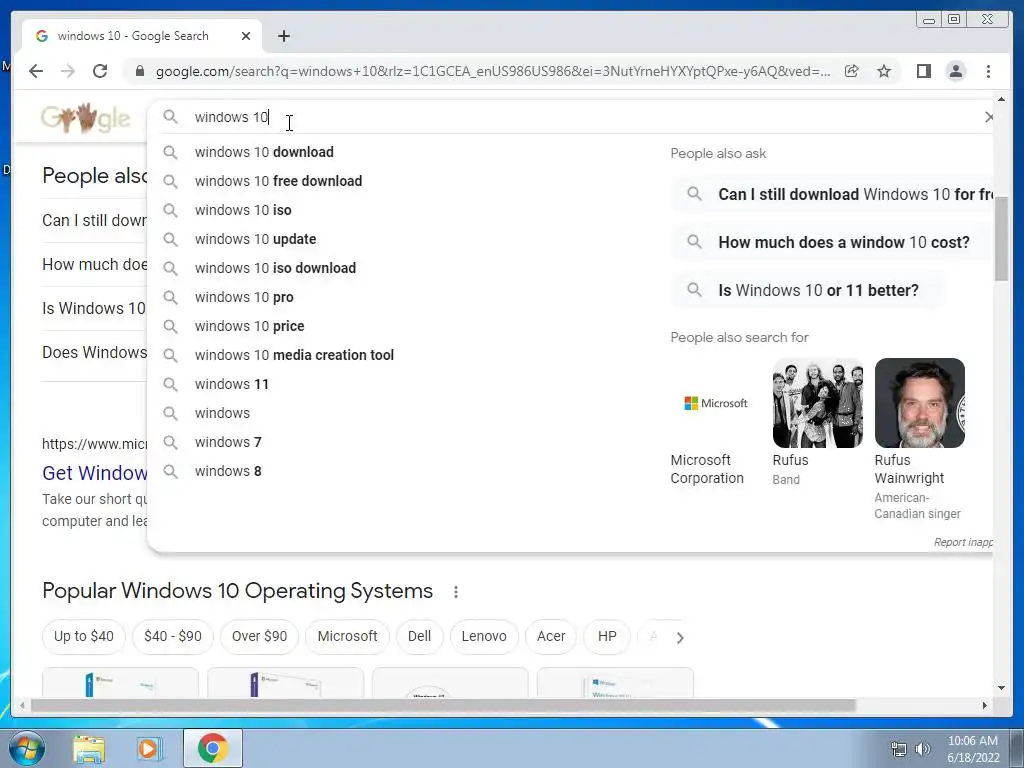This screenshot has height=768, width=1024.
Task: Open a new Chrome tab
Action: click(283, 37)
